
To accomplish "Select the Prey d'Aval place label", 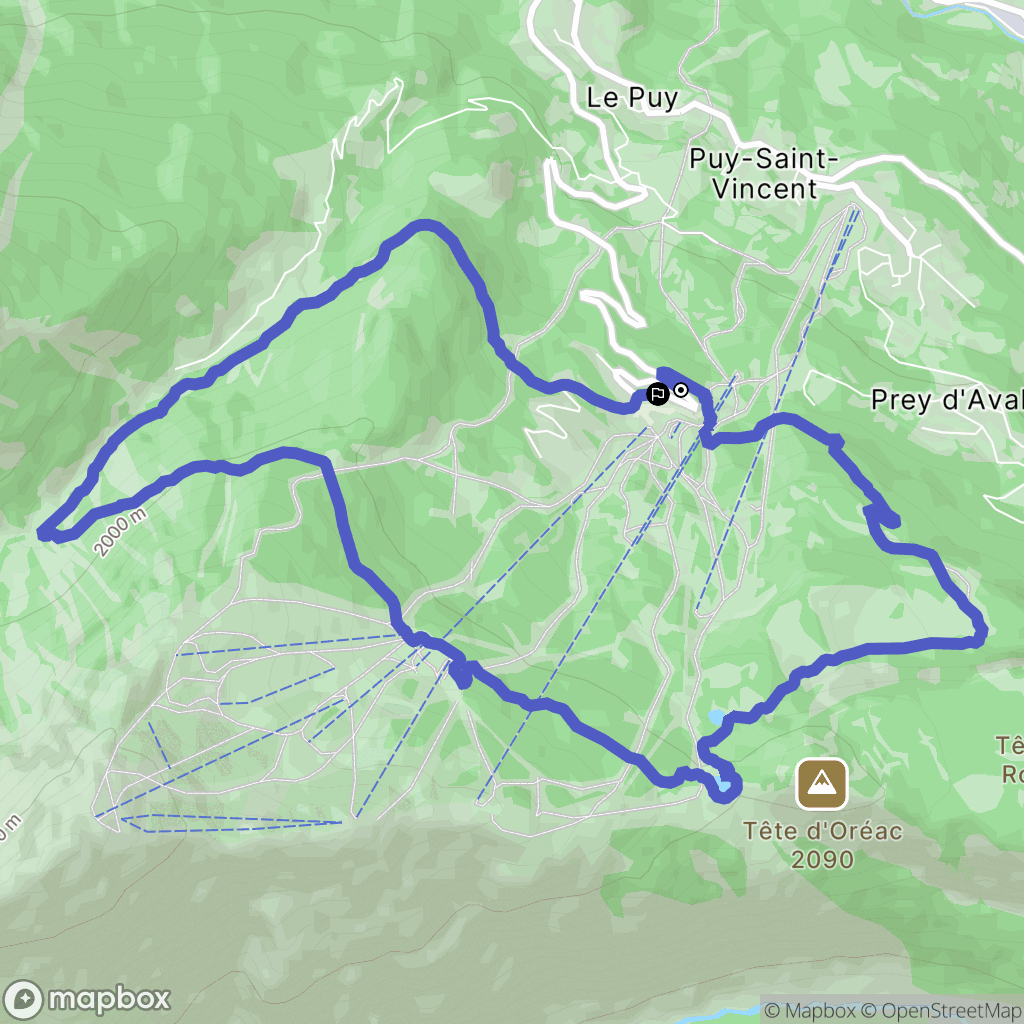I will click(x=947, y=400).
